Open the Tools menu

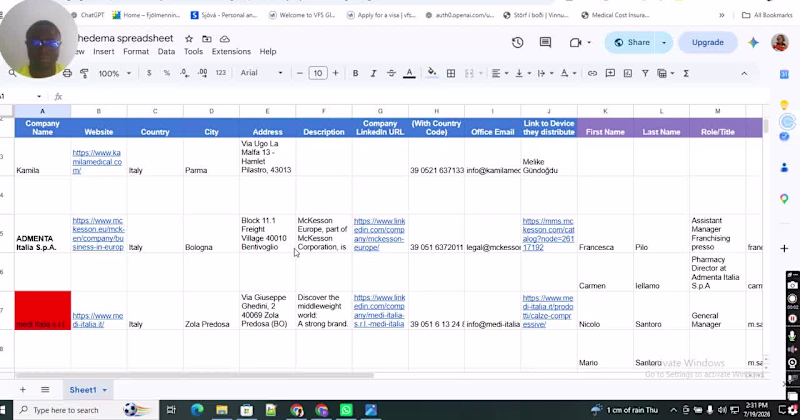tap(193, 52)
